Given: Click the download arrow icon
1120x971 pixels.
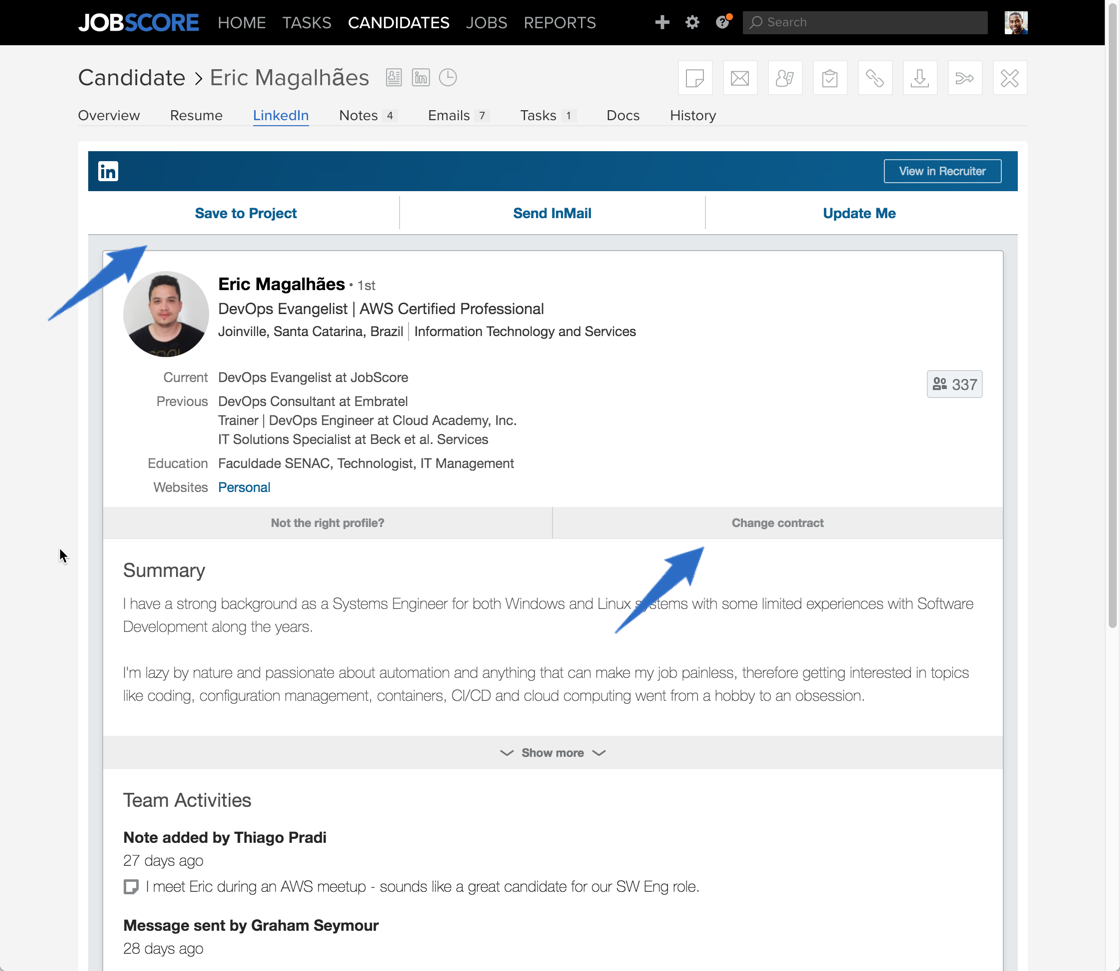Looking at the screenshot, I should point(920,78).
